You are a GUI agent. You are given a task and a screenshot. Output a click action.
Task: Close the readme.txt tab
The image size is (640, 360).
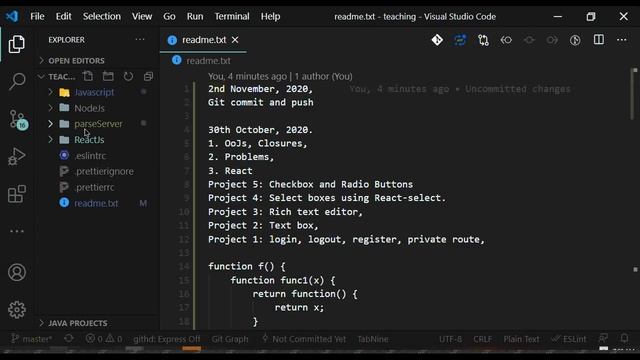[235, 40]
